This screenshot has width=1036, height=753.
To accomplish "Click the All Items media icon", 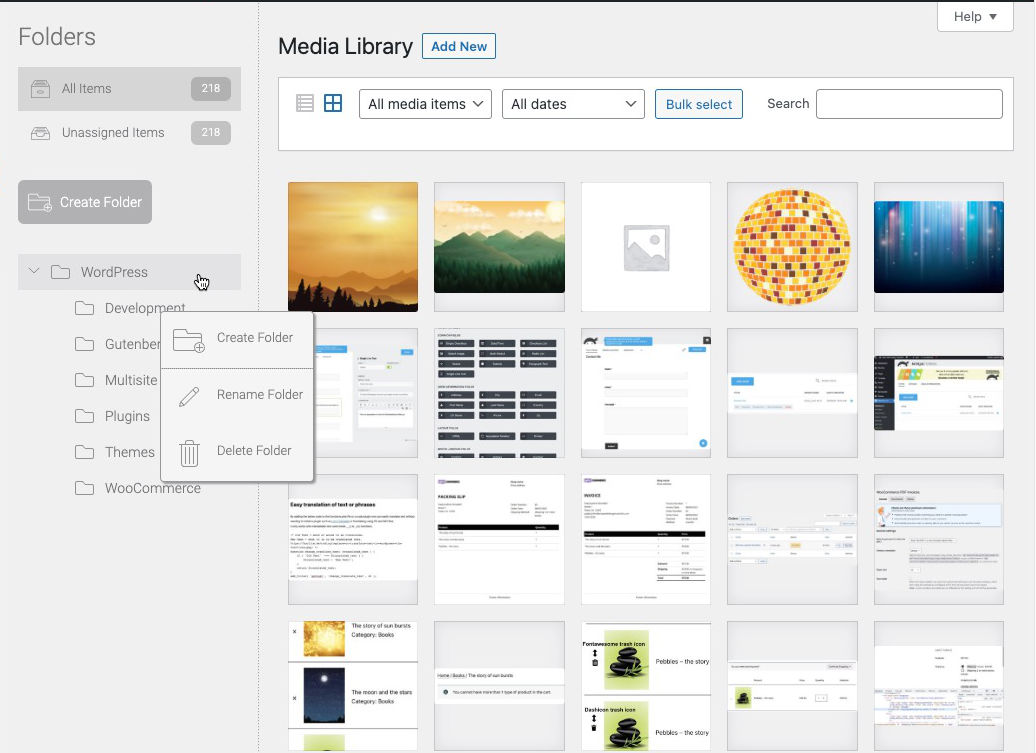I will click(40, 88).
